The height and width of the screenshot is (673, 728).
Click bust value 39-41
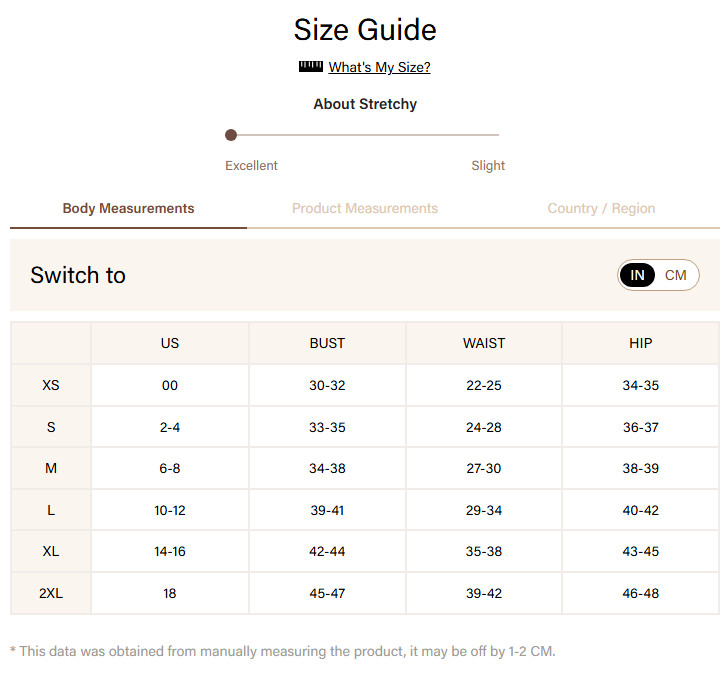pos(327,510)
